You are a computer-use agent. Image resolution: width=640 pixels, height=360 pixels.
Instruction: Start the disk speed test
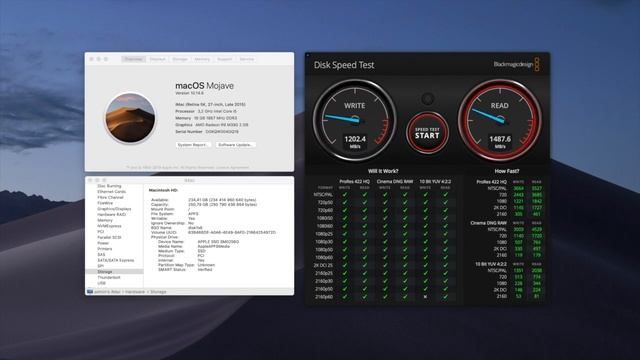coord(427,133)
